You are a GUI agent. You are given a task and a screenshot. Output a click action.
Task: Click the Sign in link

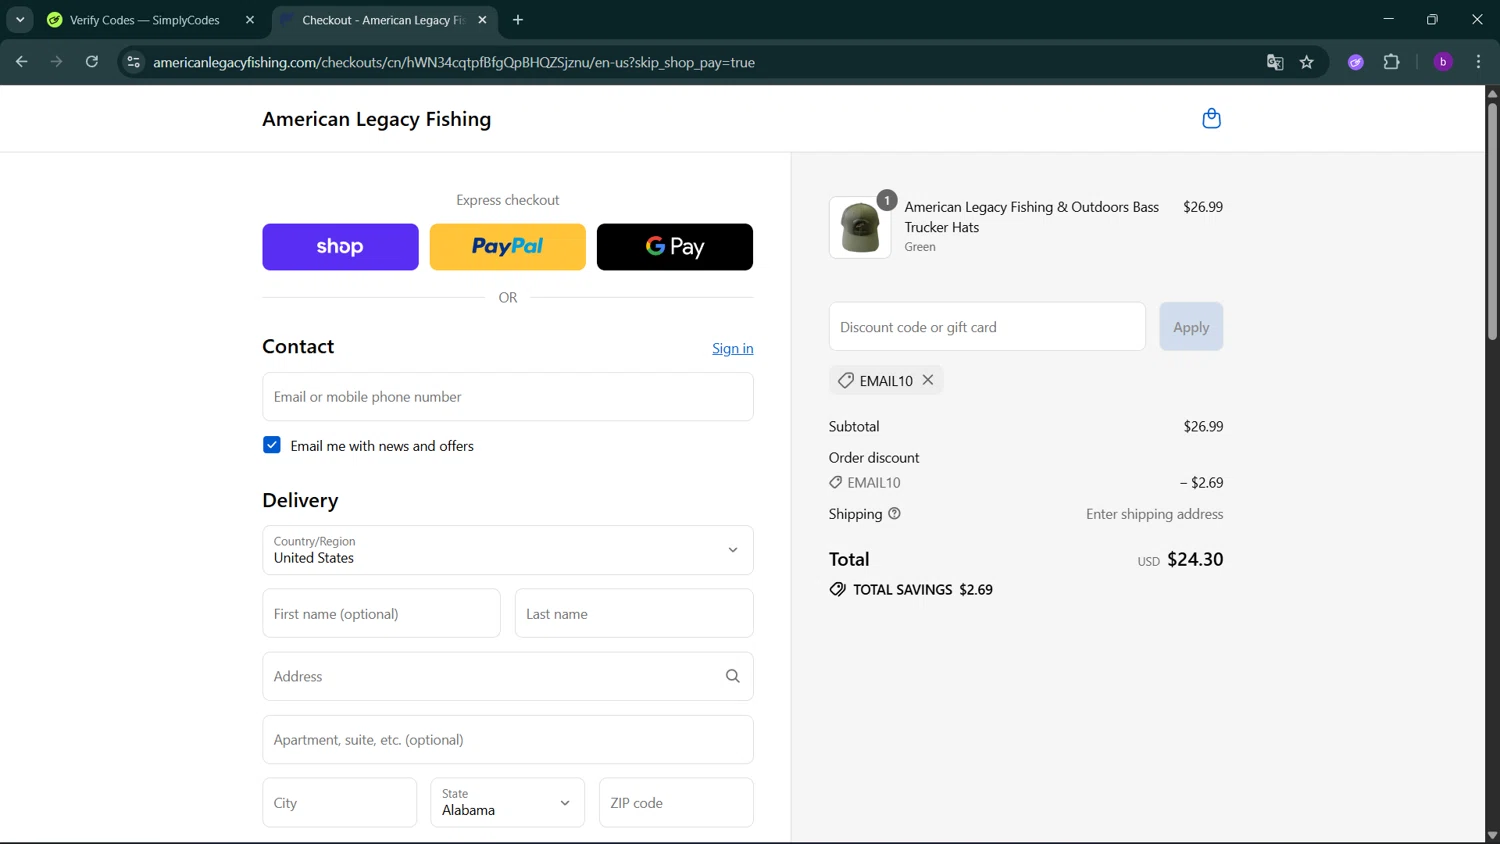coord(733,348)
